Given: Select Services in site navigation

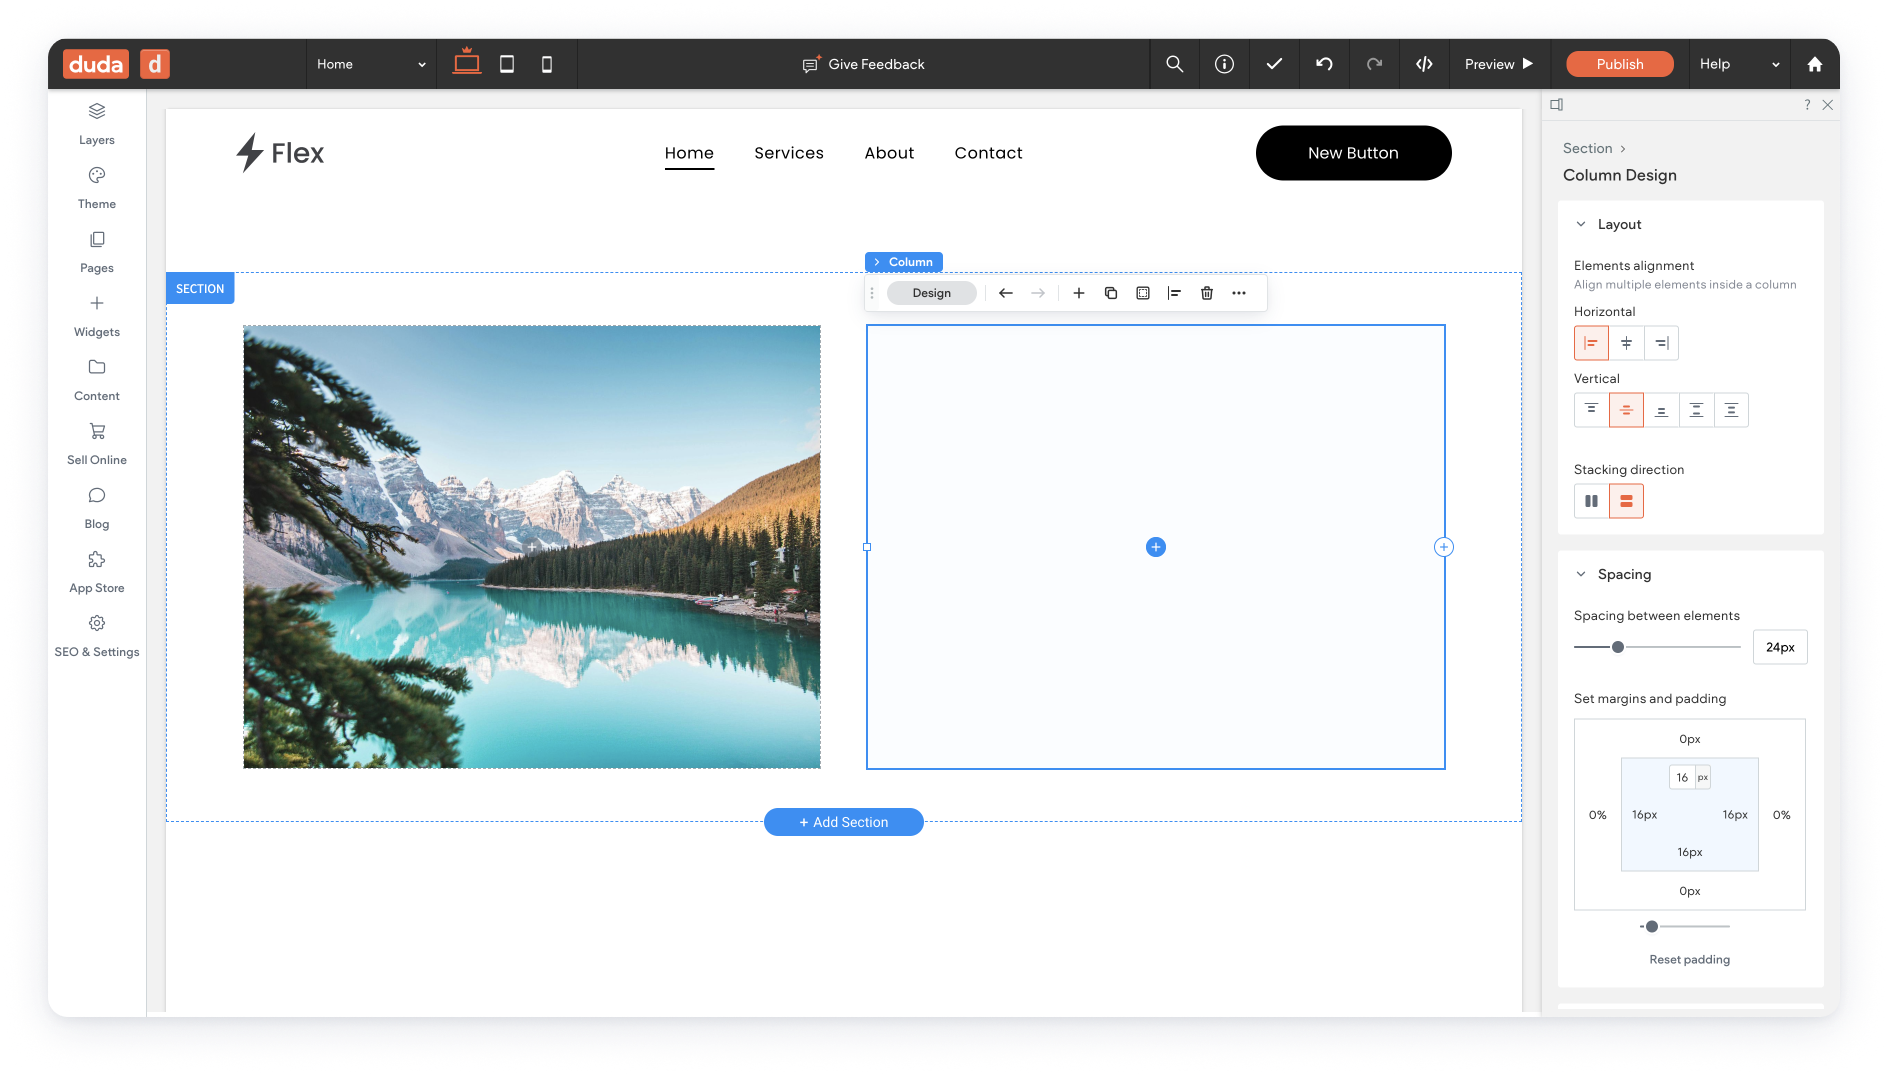Looking at the screenshot, I should pyautogui.click(x=789, y=153).
